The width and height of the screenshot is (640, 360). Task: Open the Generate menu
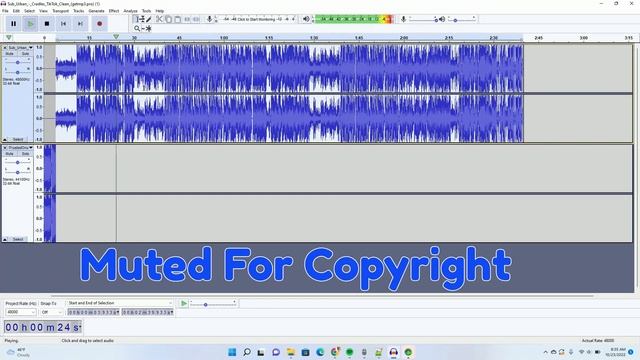pos(96,11)
